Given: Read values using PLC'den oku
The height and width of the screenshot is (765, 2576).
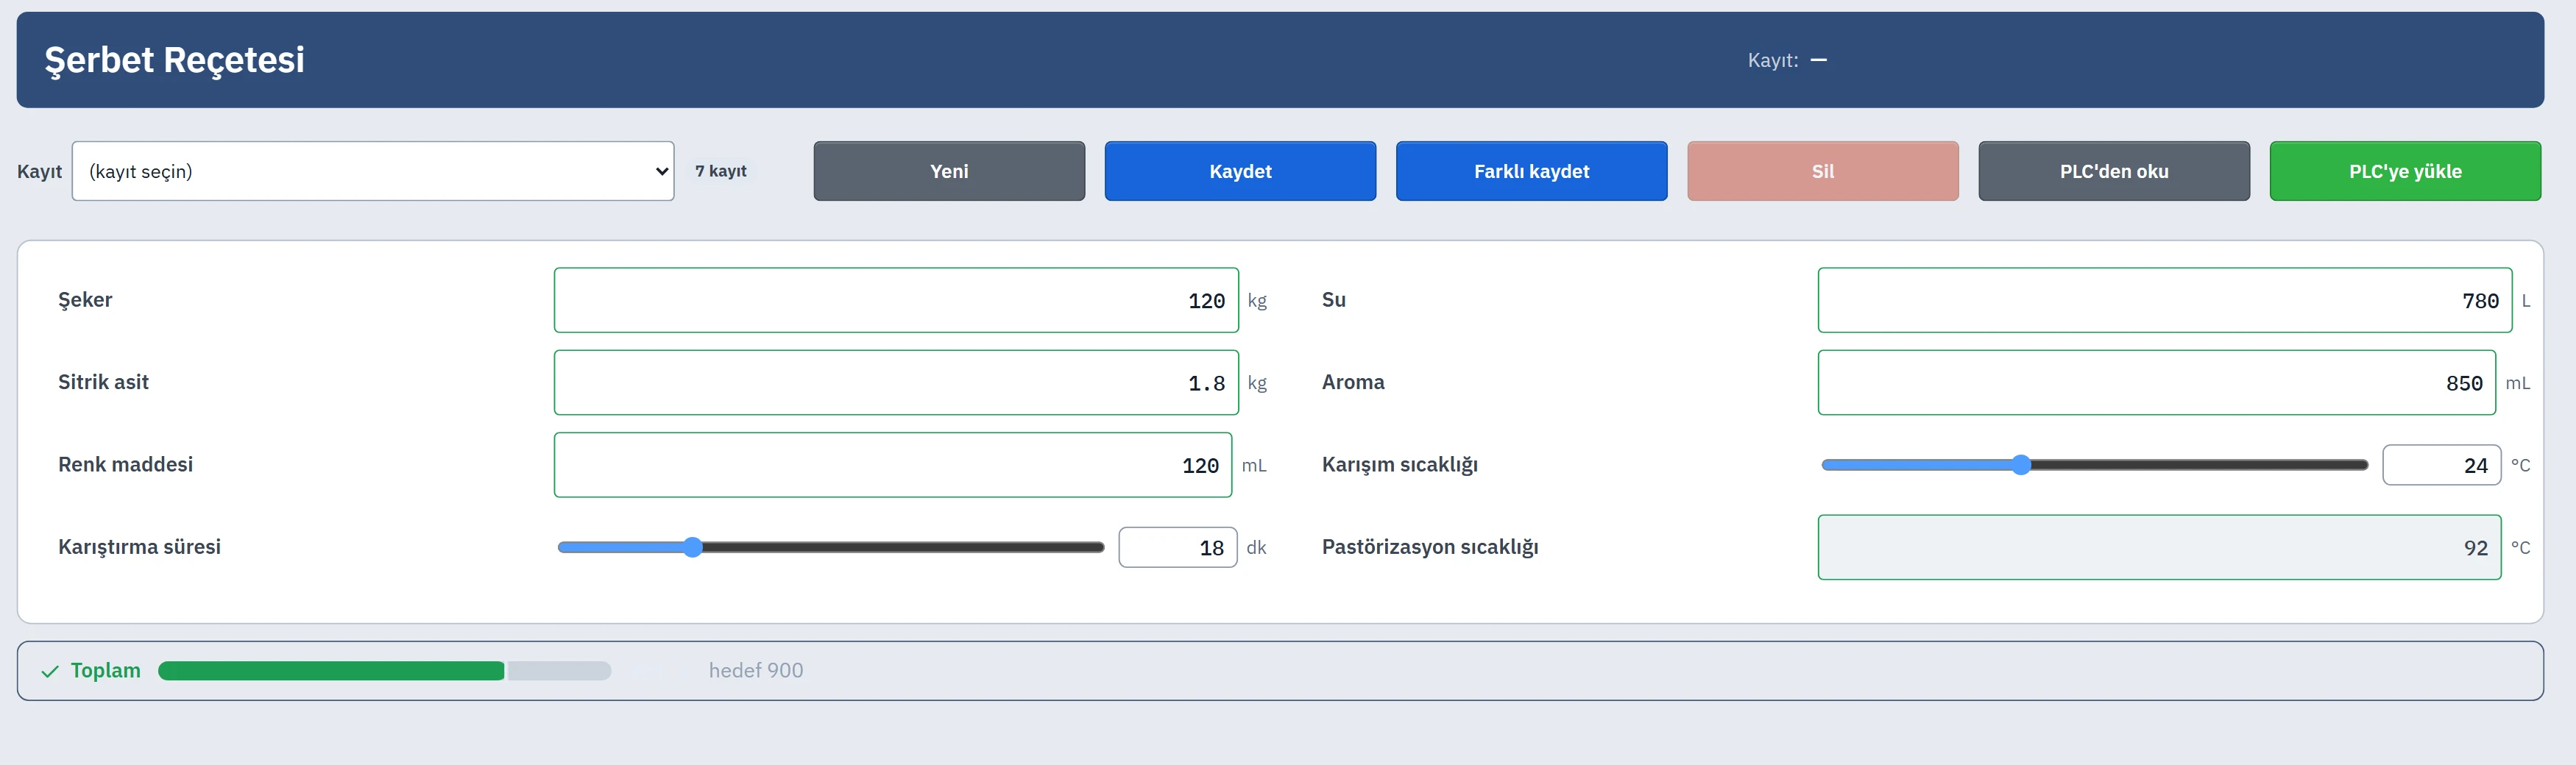Looking at the screenshot, I should [x=2114, y=171].
